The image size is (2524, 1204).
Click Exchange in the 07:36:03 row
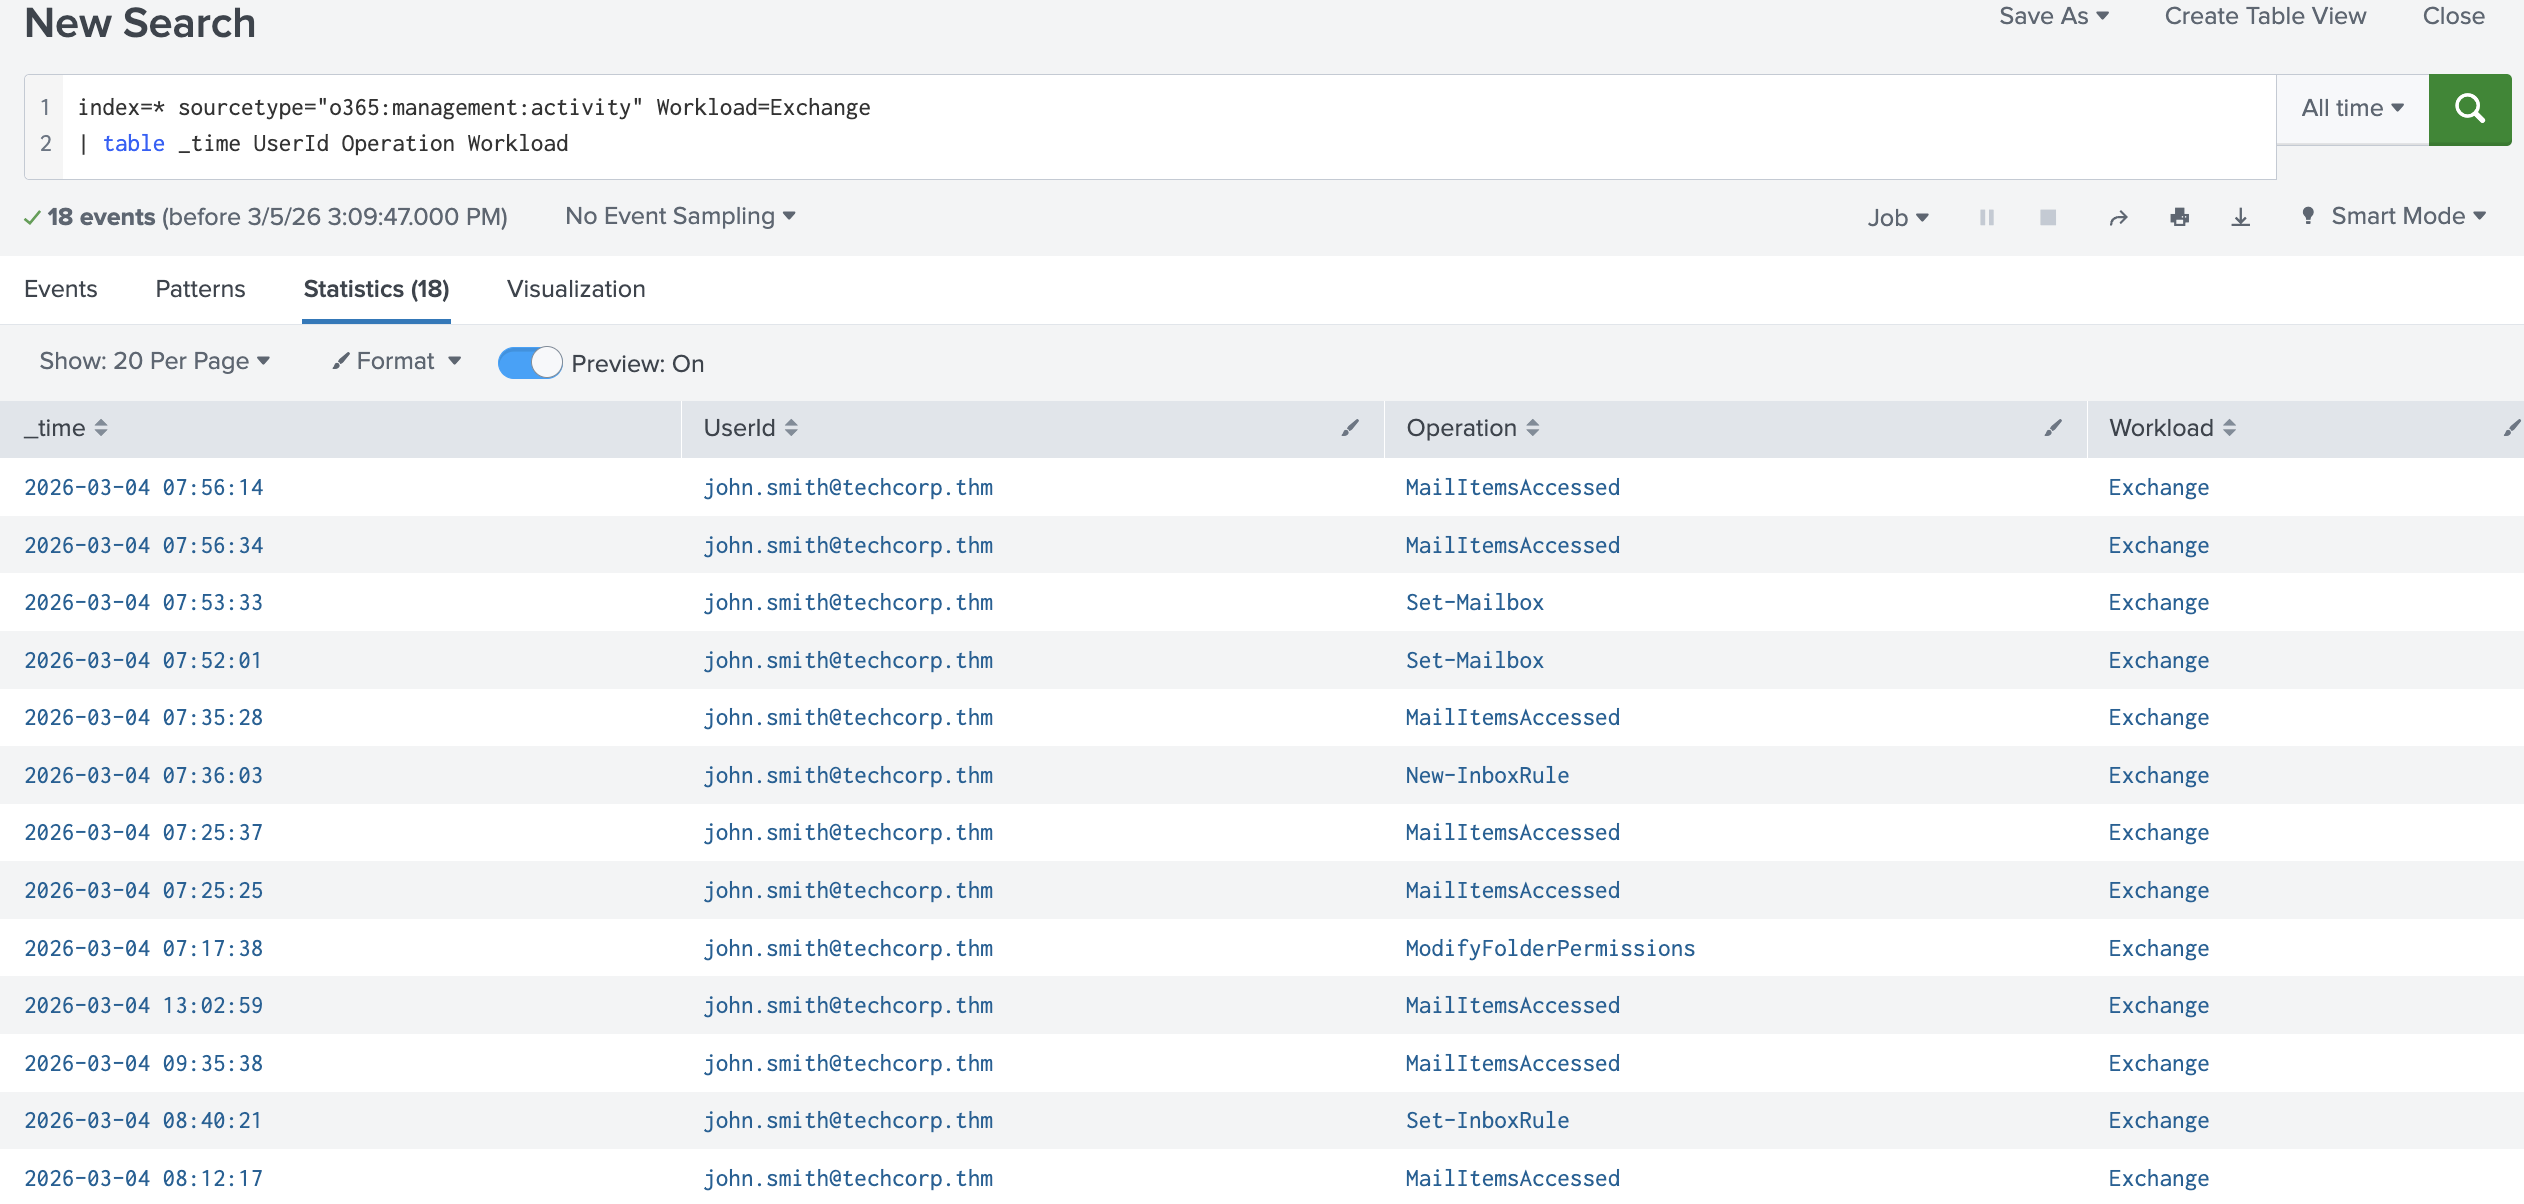click(x=2159, y=775)
